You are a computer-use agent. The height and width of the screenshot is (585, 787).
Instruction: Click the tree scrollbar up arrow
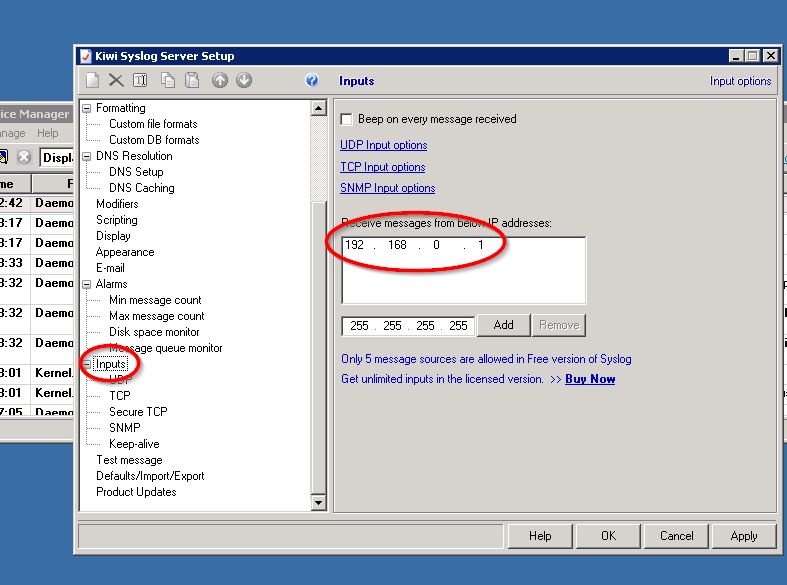point(319,108)
